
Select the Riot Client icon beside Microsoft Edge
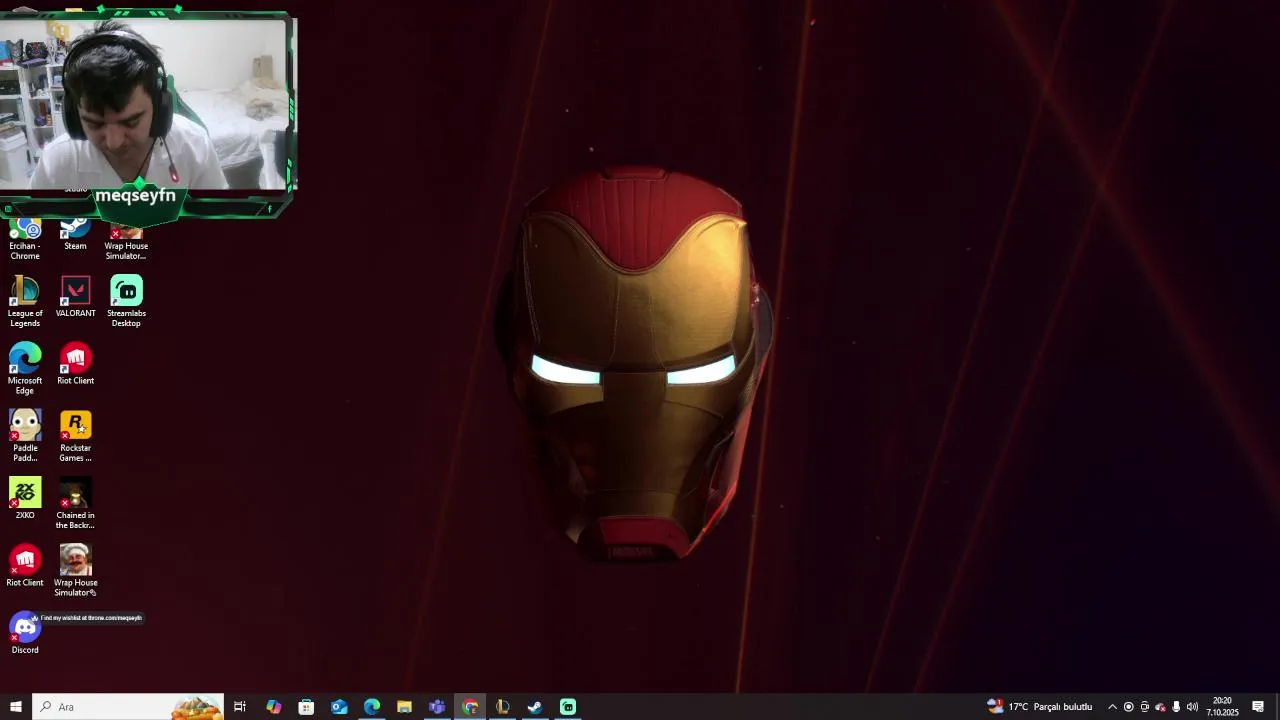point(75,364)
